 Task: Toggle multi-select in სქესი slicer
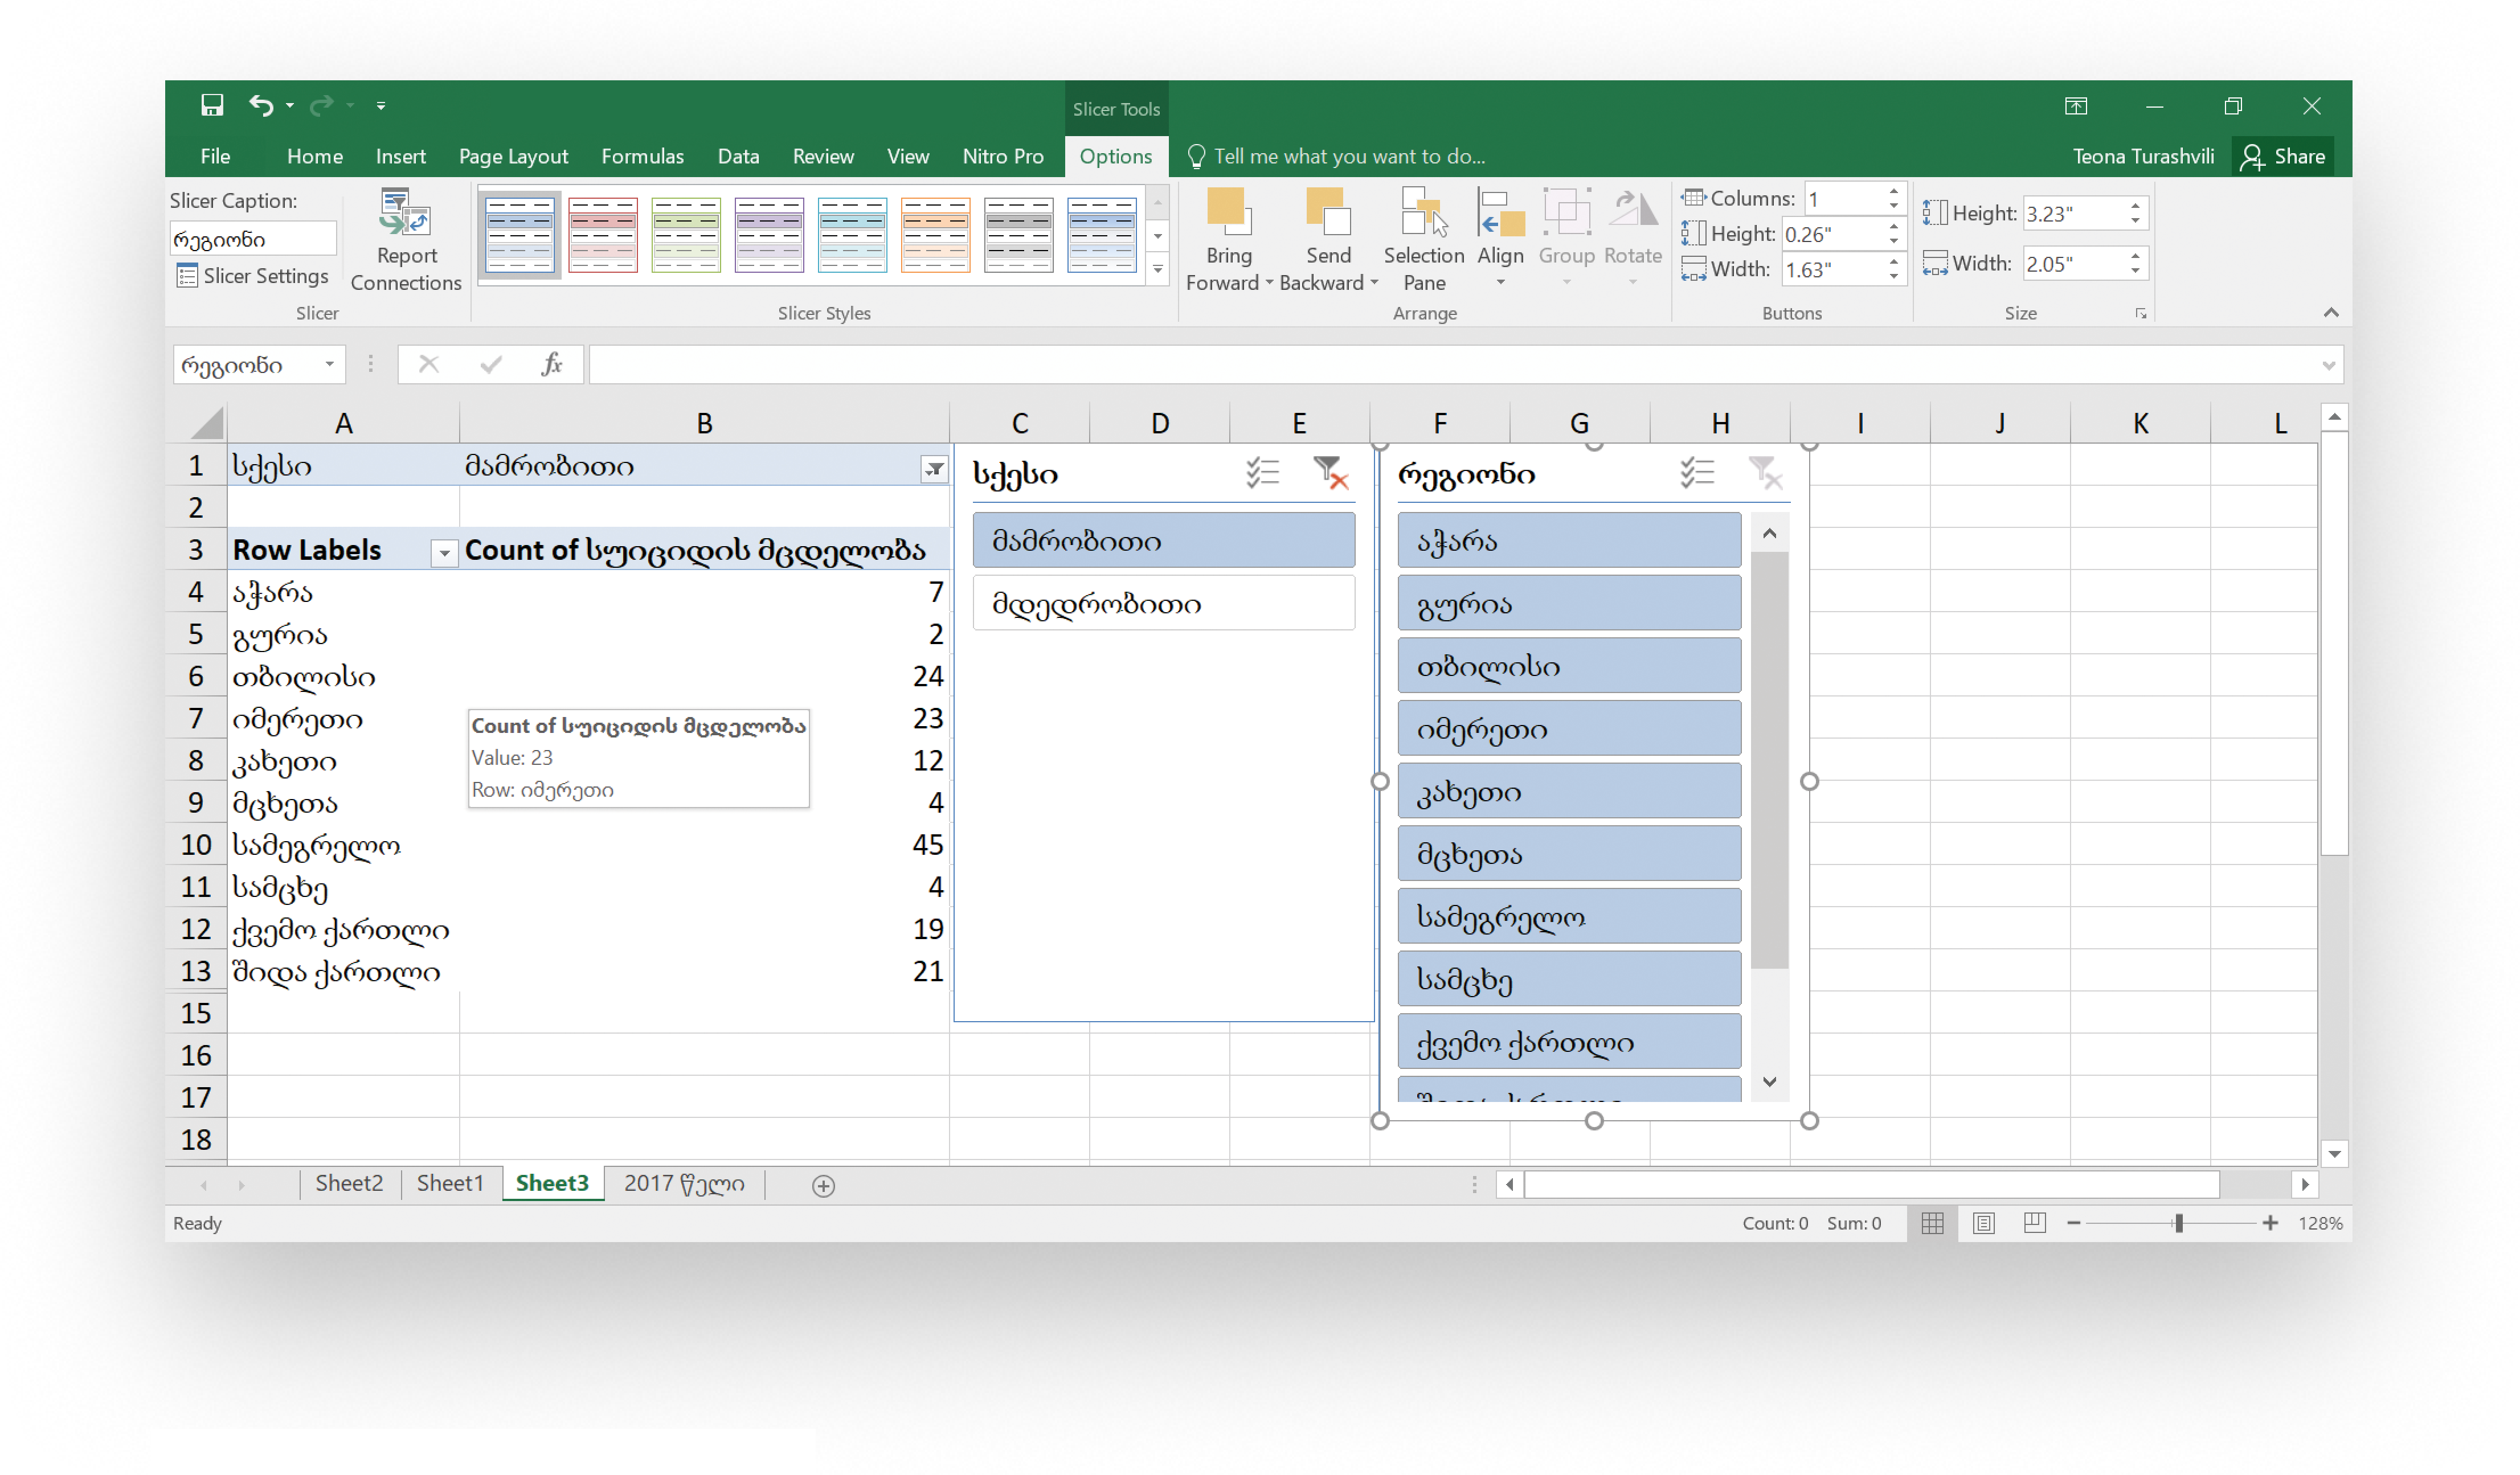pyautogui.click(x=1263, y=473)
